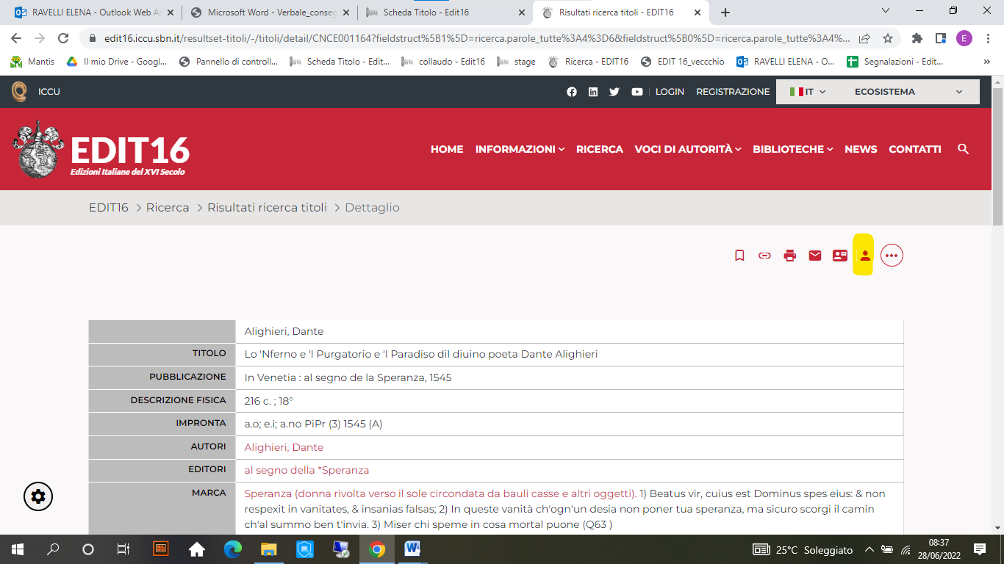Go back to Risultati ricerca titoli breadcrumb
The image size is (1004, 564).
267,208
